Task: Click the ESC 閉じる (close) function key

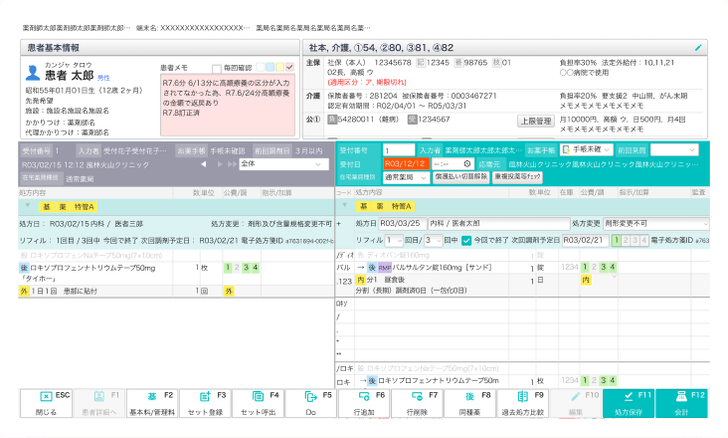Action: tap(46, 403)
